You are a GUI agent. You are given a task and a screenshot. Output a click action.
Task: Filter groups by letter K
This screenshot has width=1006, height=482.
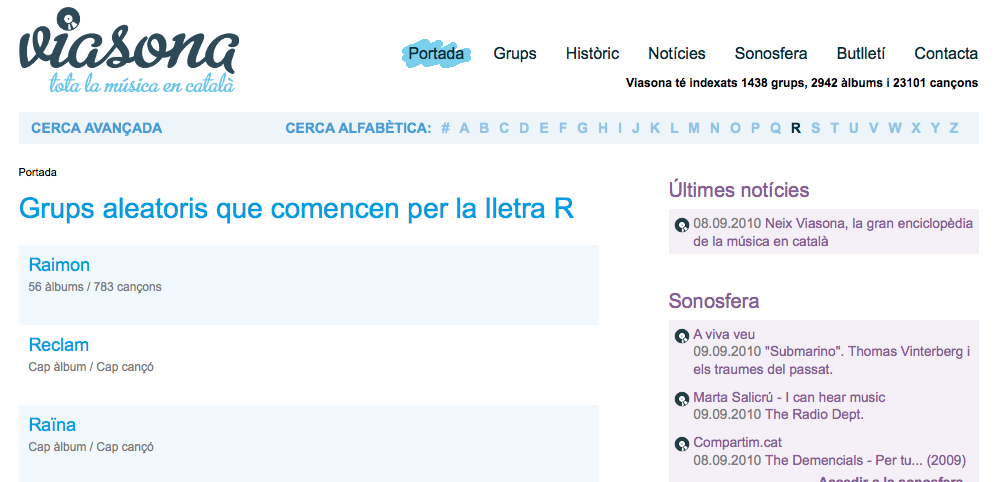pyautogui.click(x=655, y=128)
